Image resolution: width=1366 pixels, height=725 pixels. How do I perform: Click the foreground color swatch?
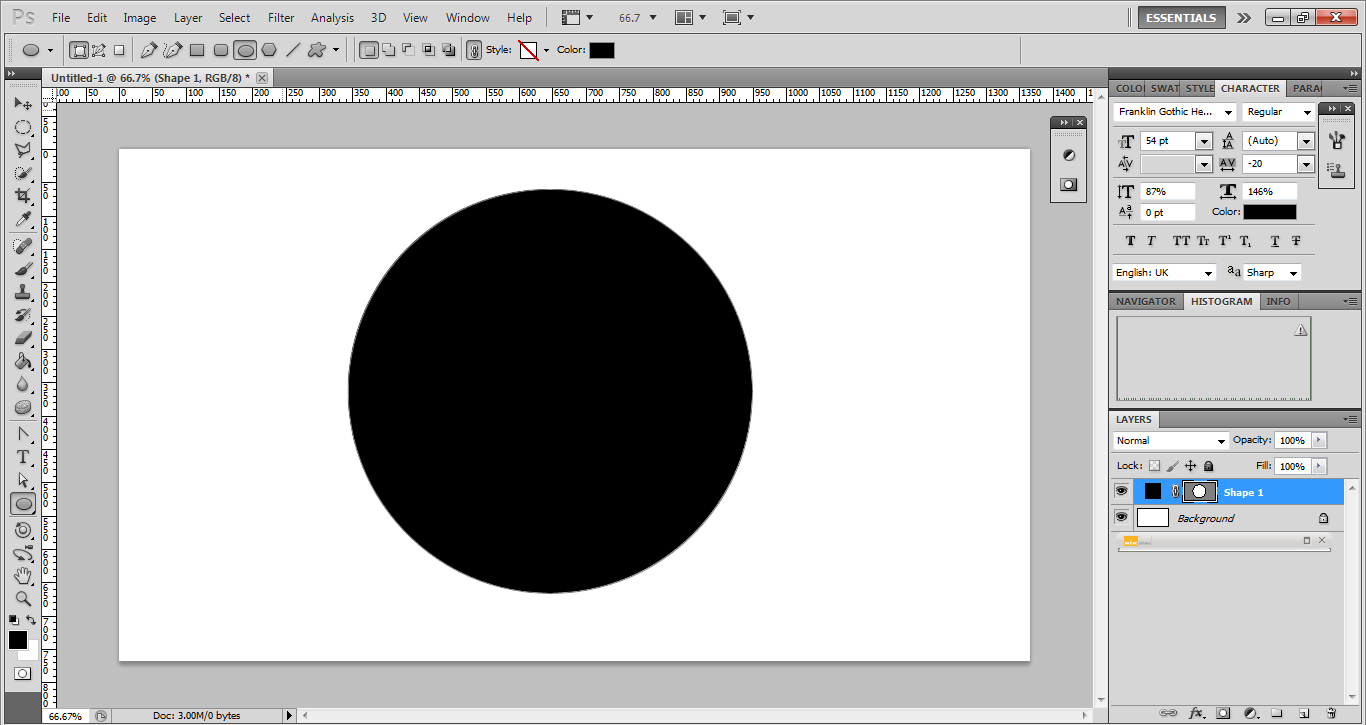coord(17,636)
